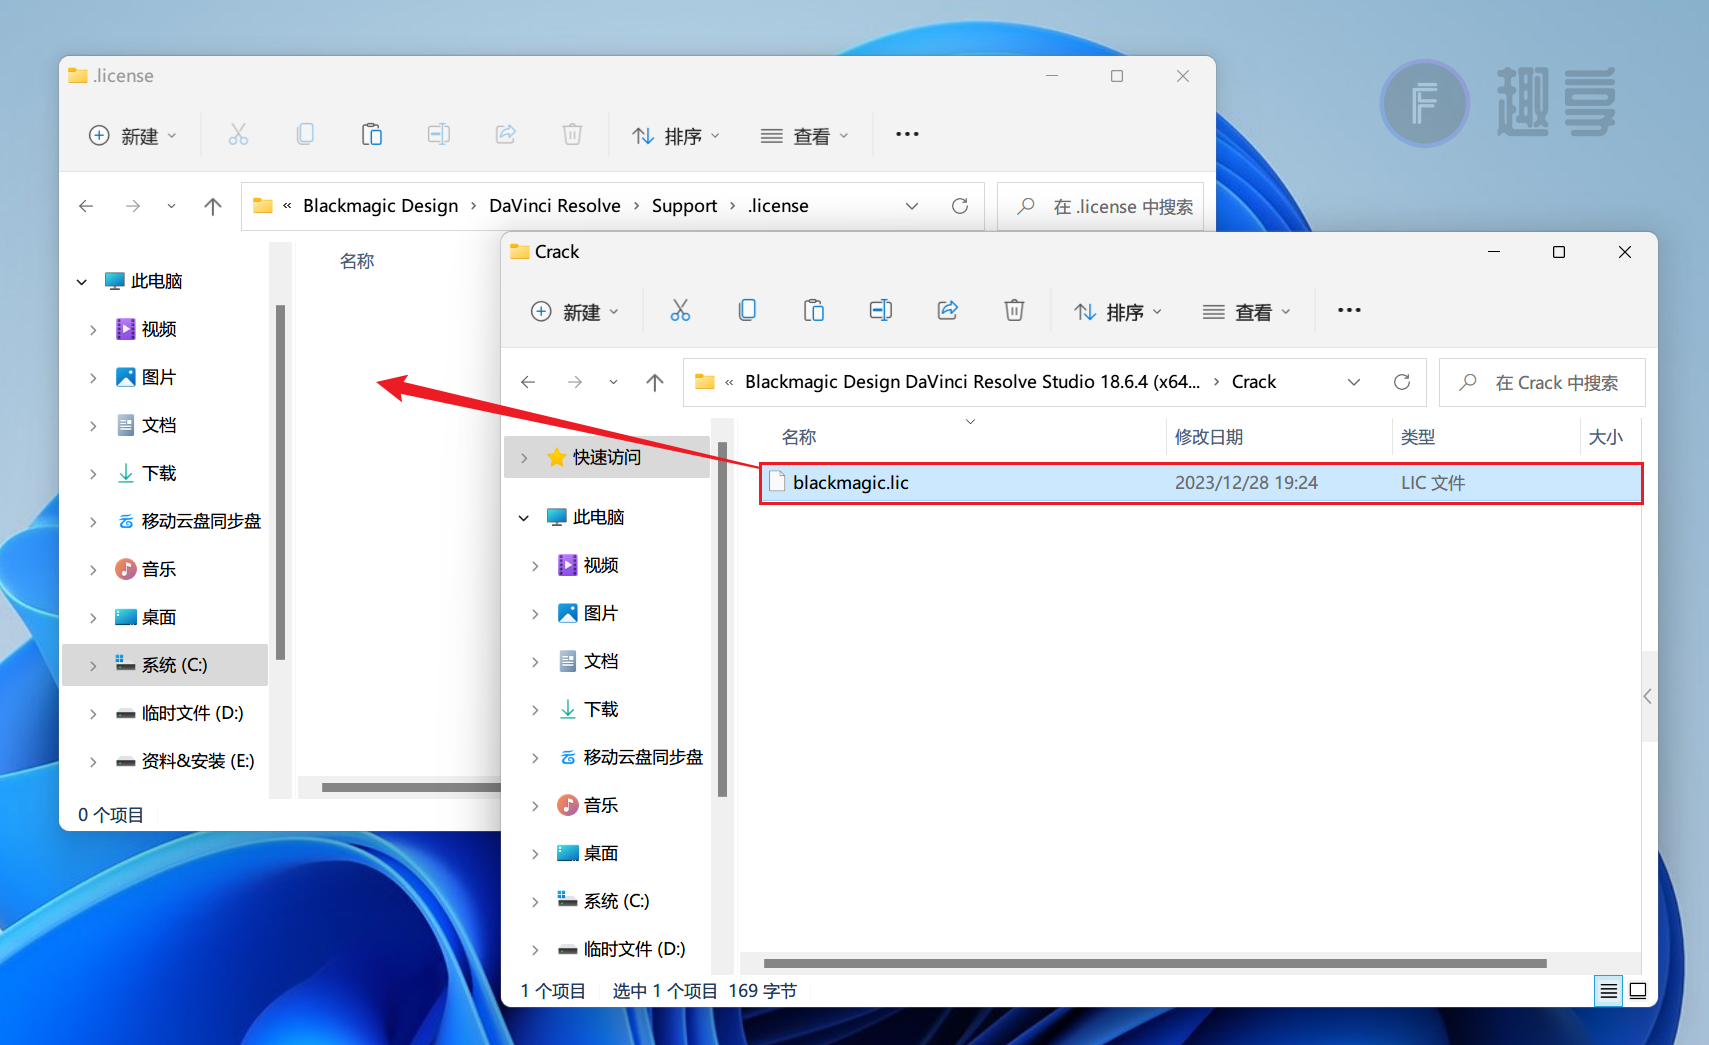Screen dimensions: 1709x1045
Task: Open Sort menu in .license window
Action: click(676, 136)
